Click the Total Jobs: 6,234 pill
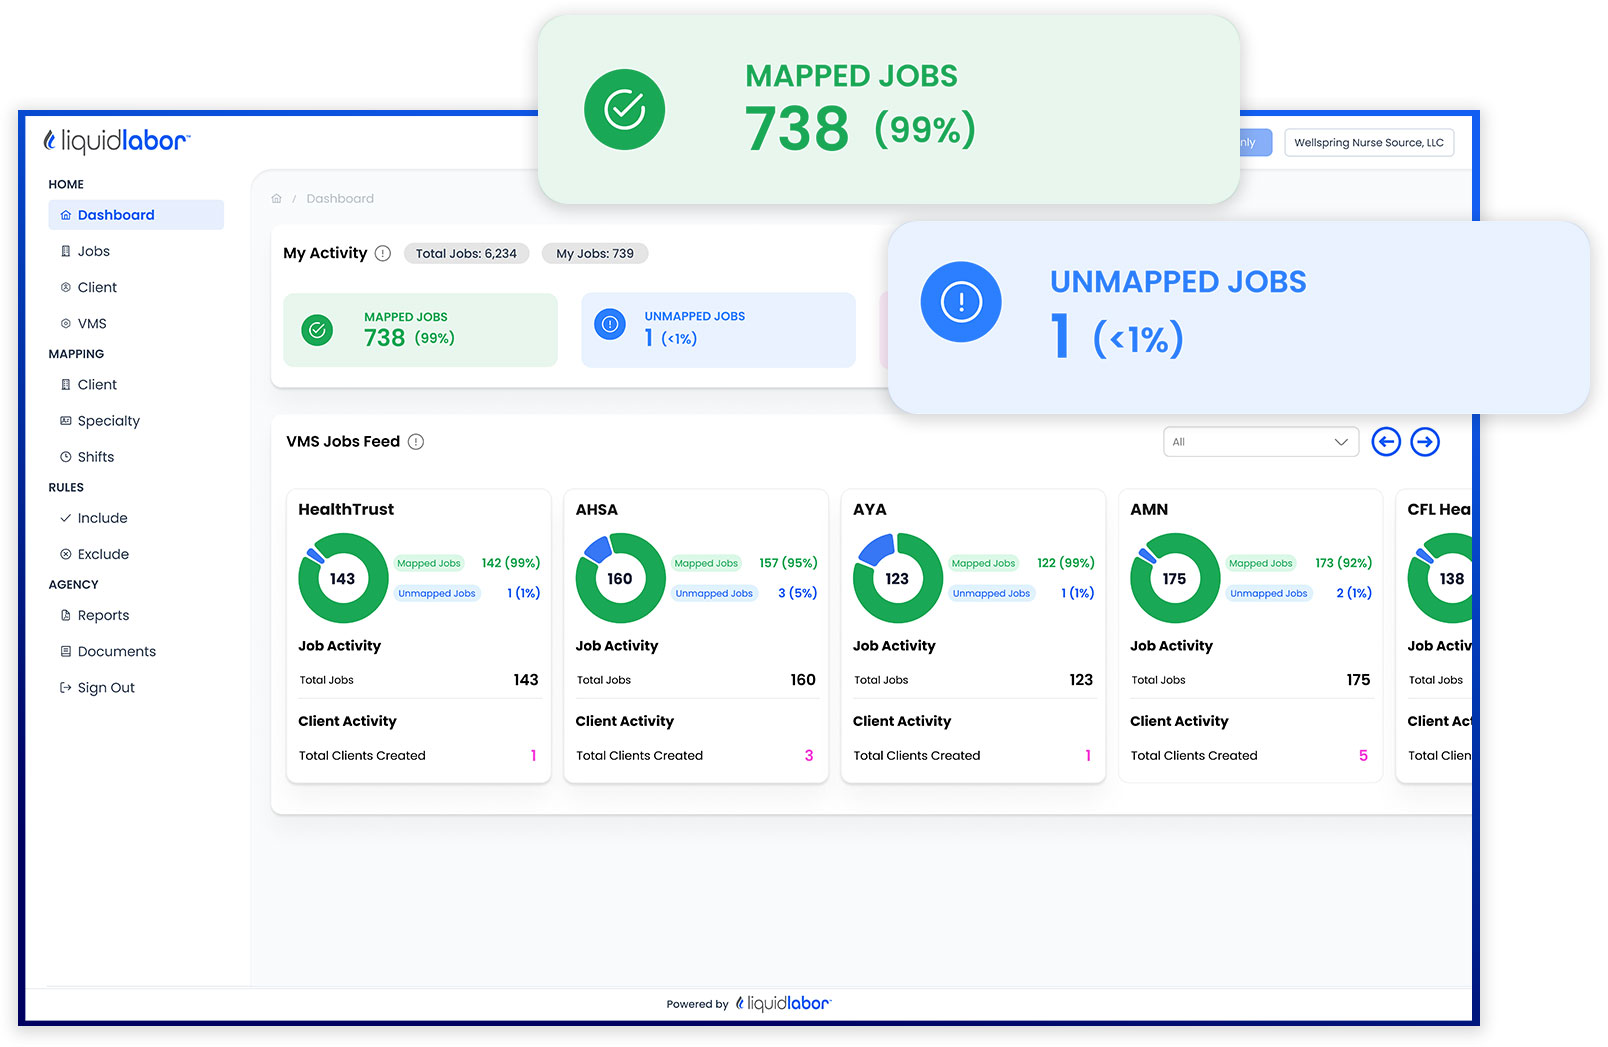Viewport: 1608px width, 1047px height. (x=466, y=253)
